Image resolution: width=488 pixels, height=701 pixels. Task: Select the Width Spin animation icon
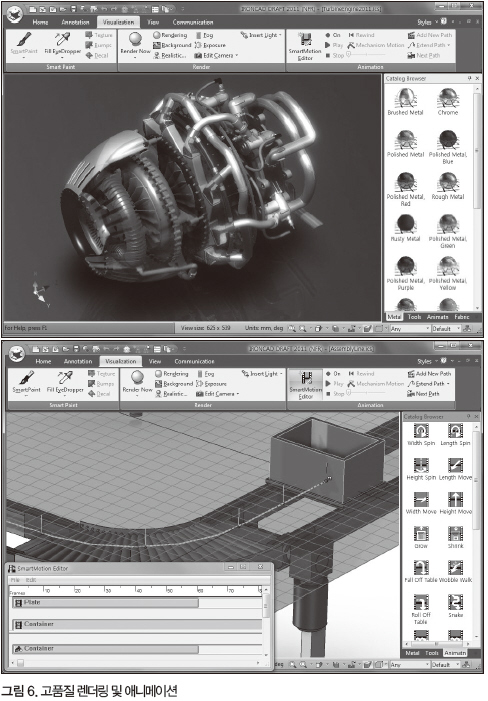point(421,435)
